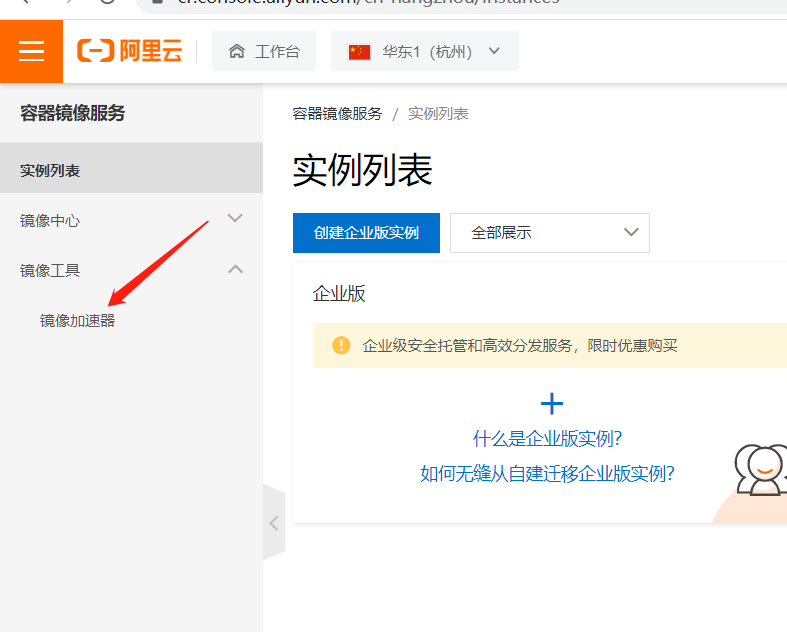Viewport: 787px width, 632px height.
Task: Click the yellow warning icon in the notice
Action: coord(341,345)
